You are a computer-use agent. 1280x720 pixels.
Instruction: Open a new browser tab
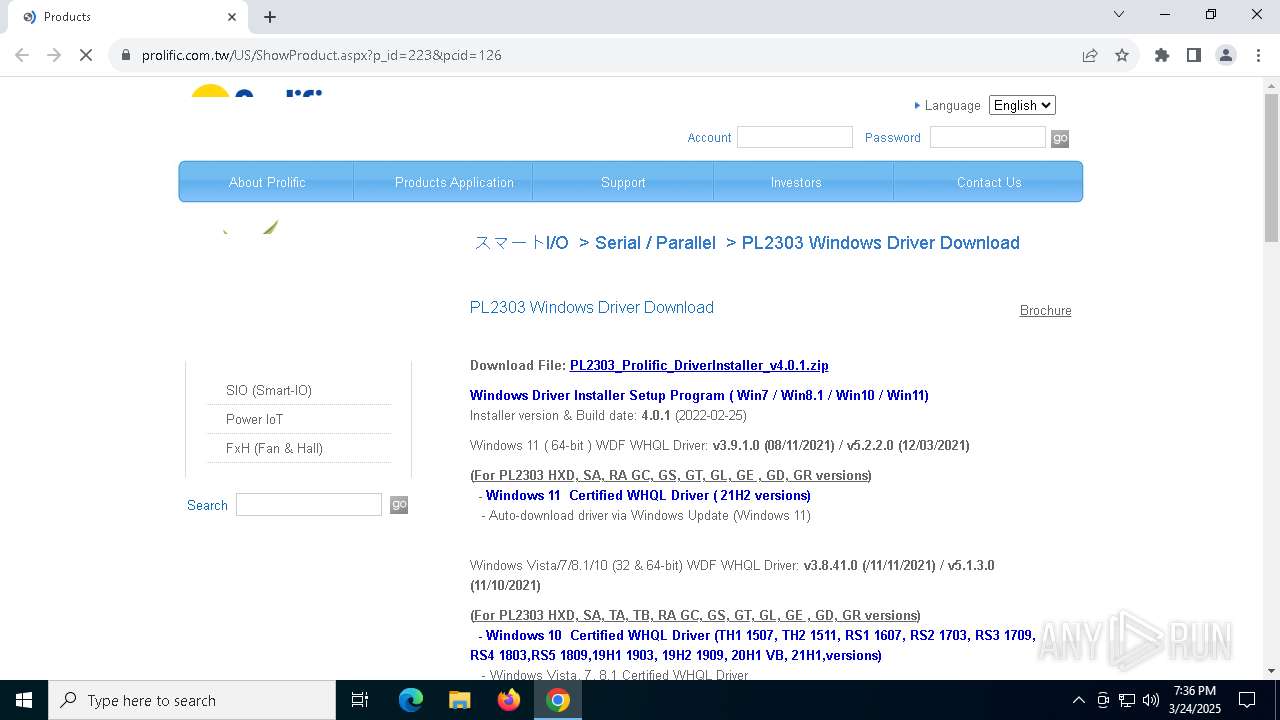[x=270, y=17]
